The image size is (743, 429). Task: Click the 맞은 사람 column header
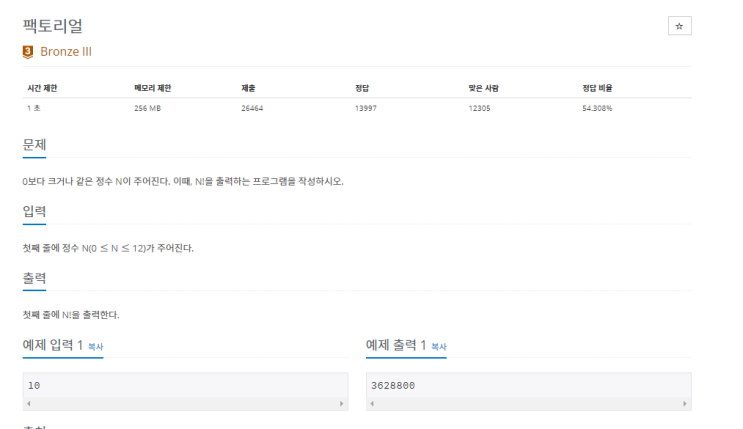[x=483, y=88]
